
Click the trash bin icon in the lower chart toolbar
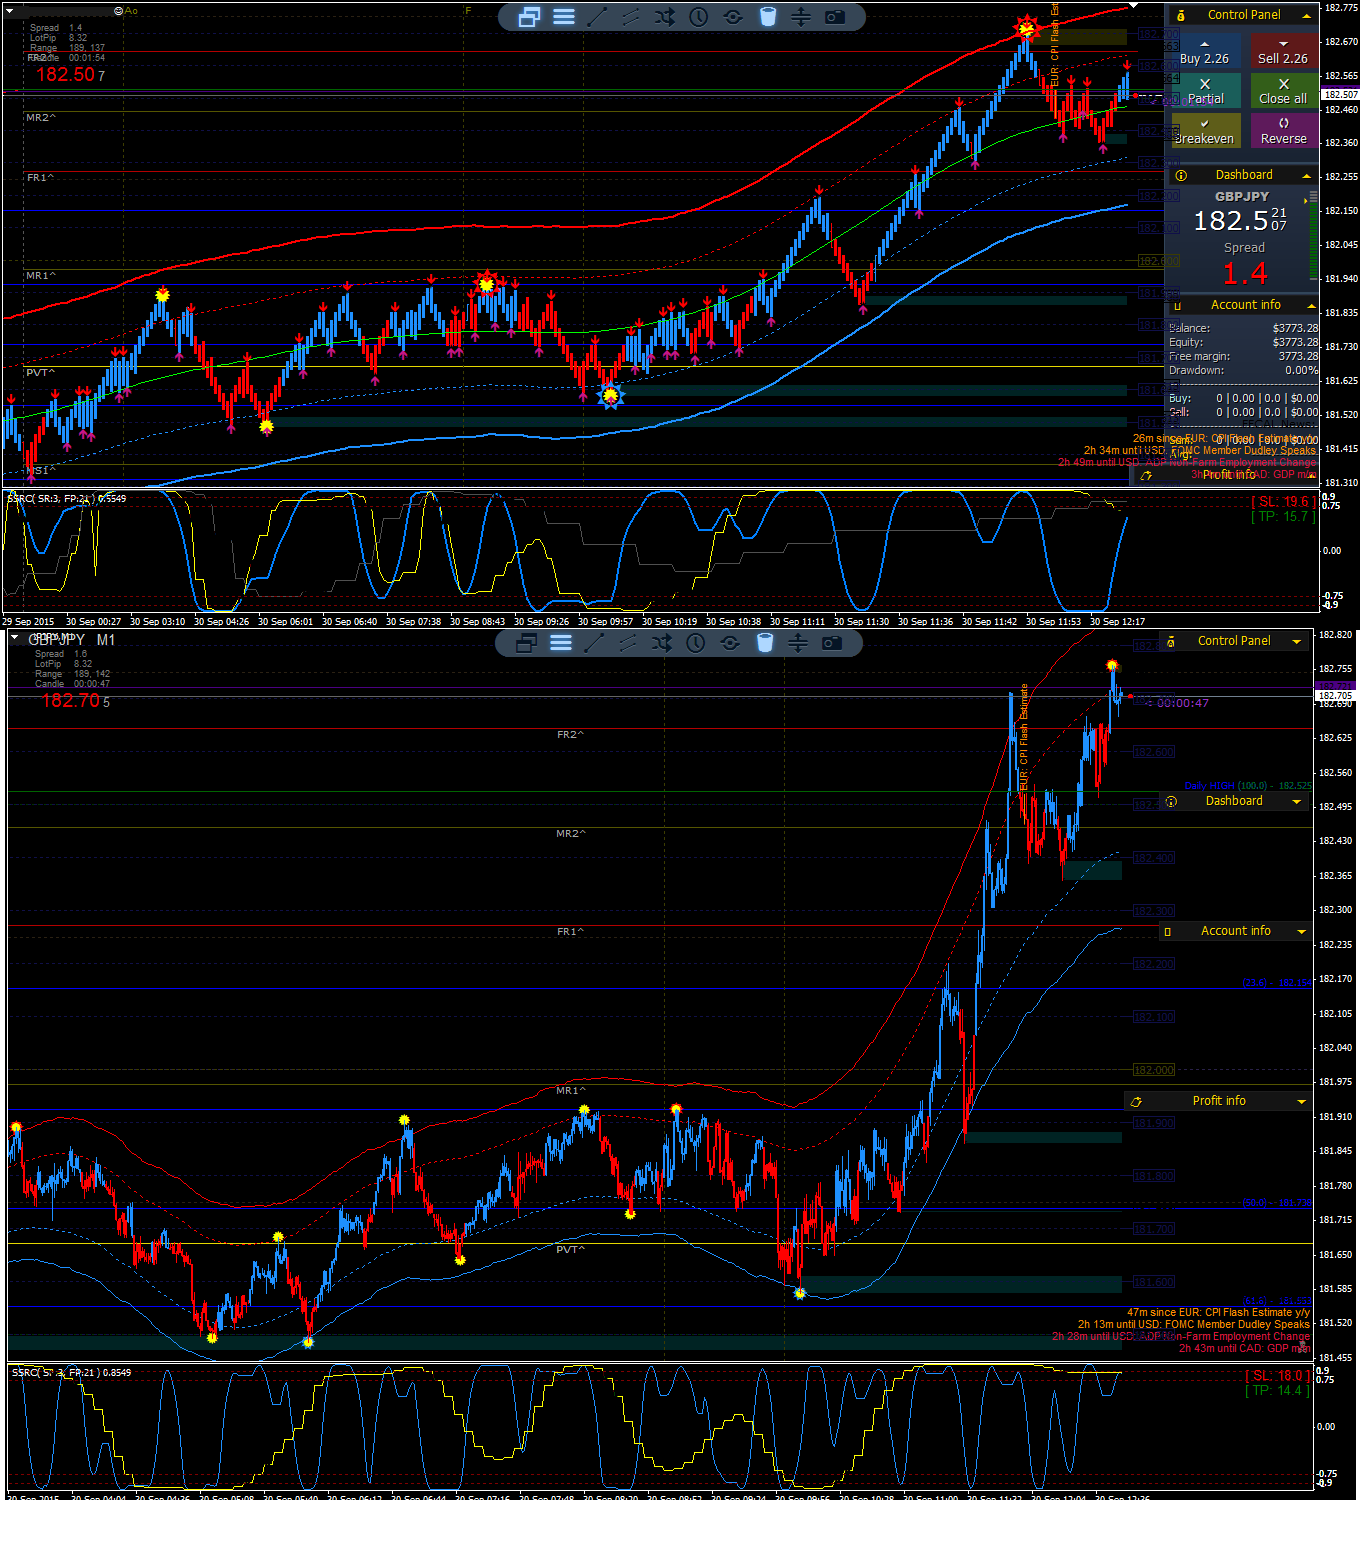coord(764,643)
